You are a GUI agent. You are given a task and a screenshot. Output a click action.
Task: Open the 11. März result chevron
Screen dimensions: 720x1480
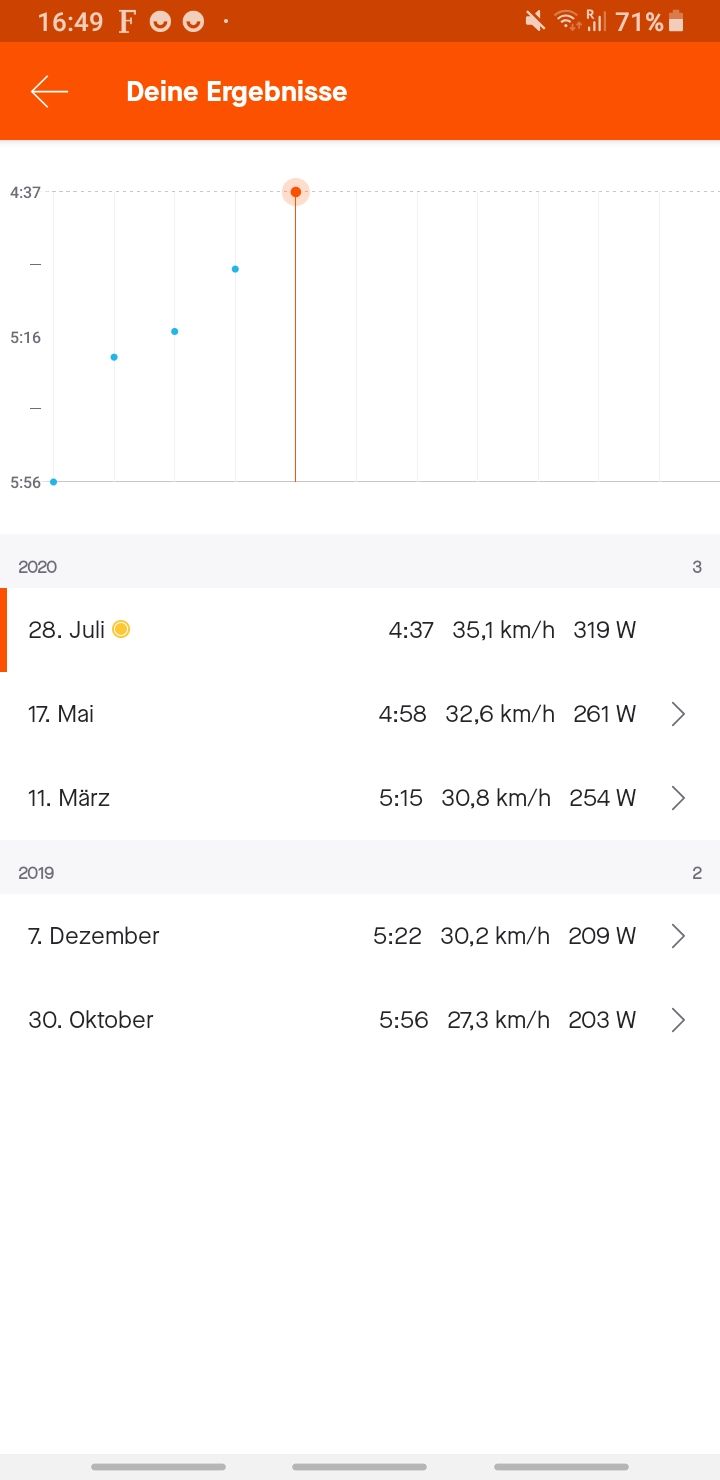click(678, 798)
